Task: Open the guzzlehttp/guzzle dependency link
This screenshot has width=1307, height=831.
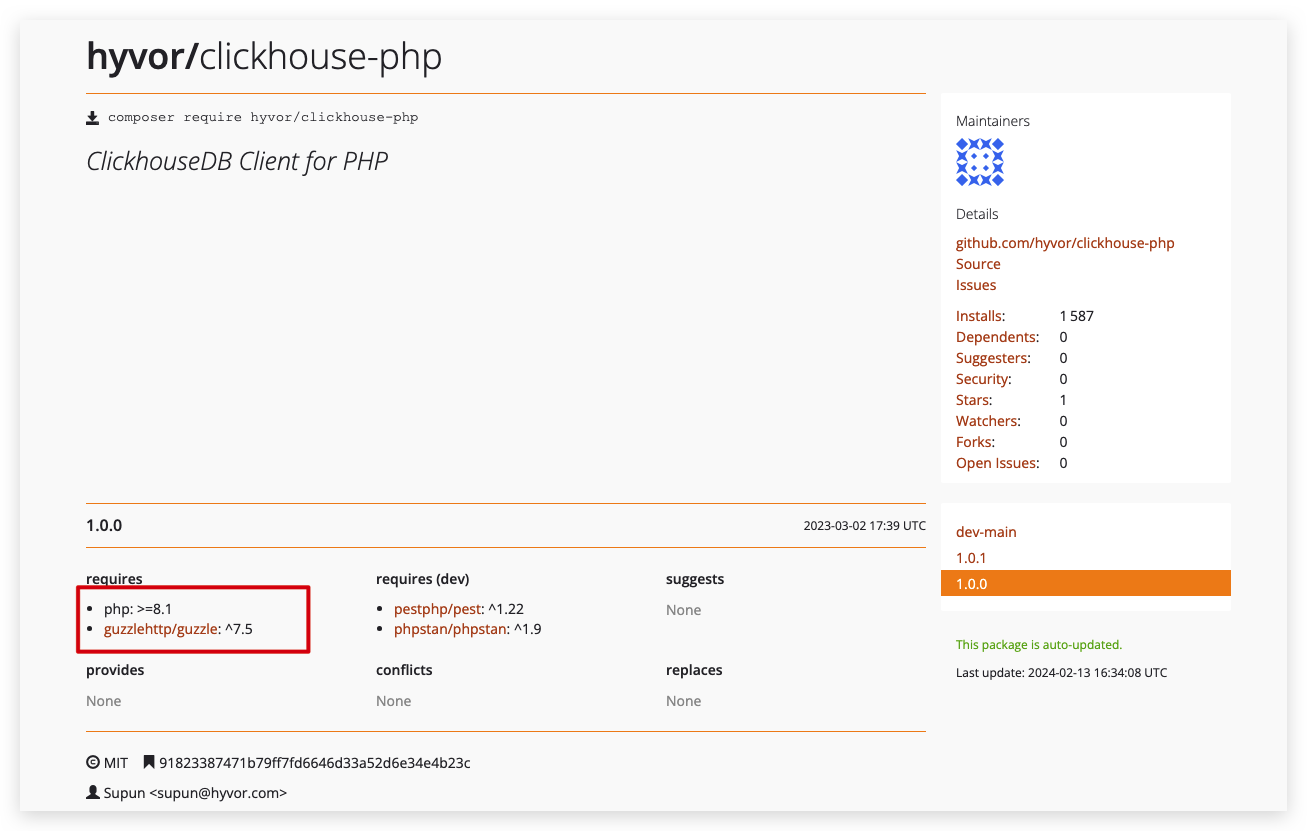Action: coord(161,629)
